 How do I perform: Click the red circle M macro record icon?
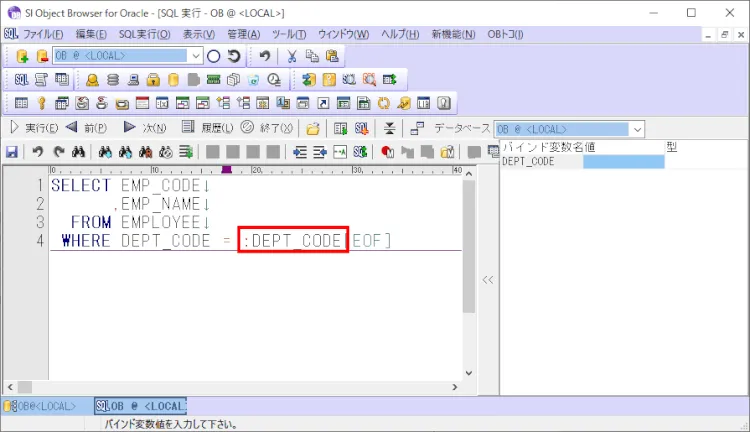(387, 152)
